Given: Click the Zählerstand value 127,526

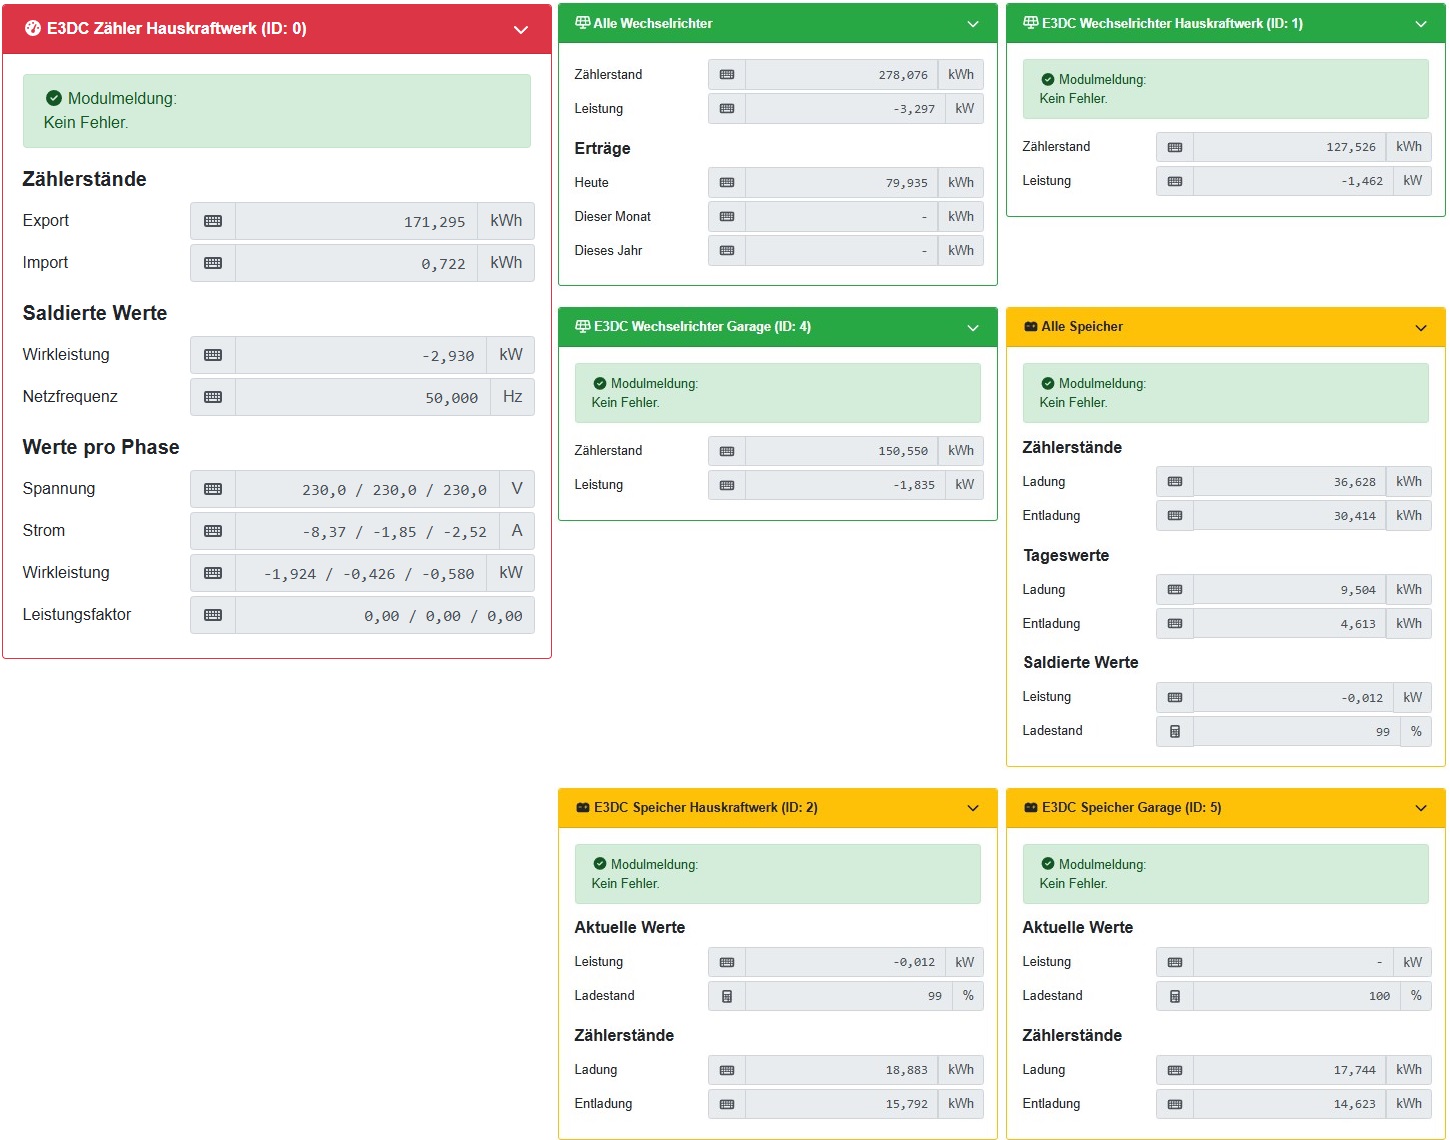Looking at the screenshot, I should pos(1290,147).
